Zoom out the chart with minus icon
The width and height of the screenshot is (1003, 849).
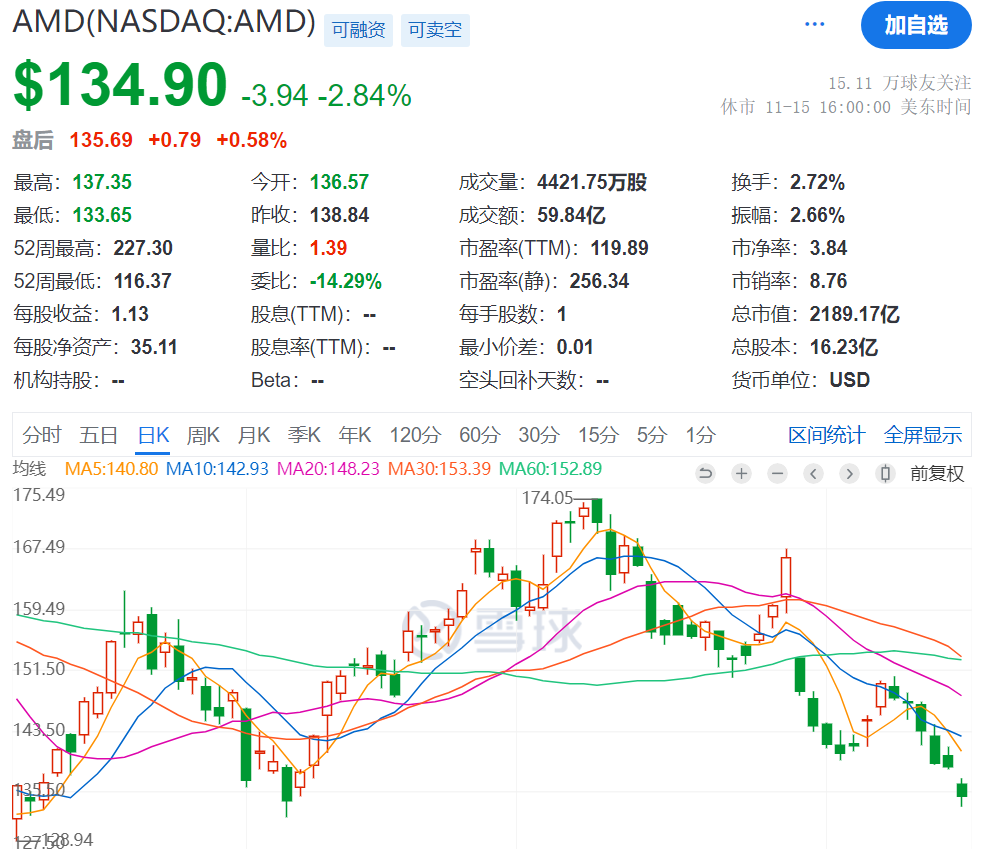[777, 473]
